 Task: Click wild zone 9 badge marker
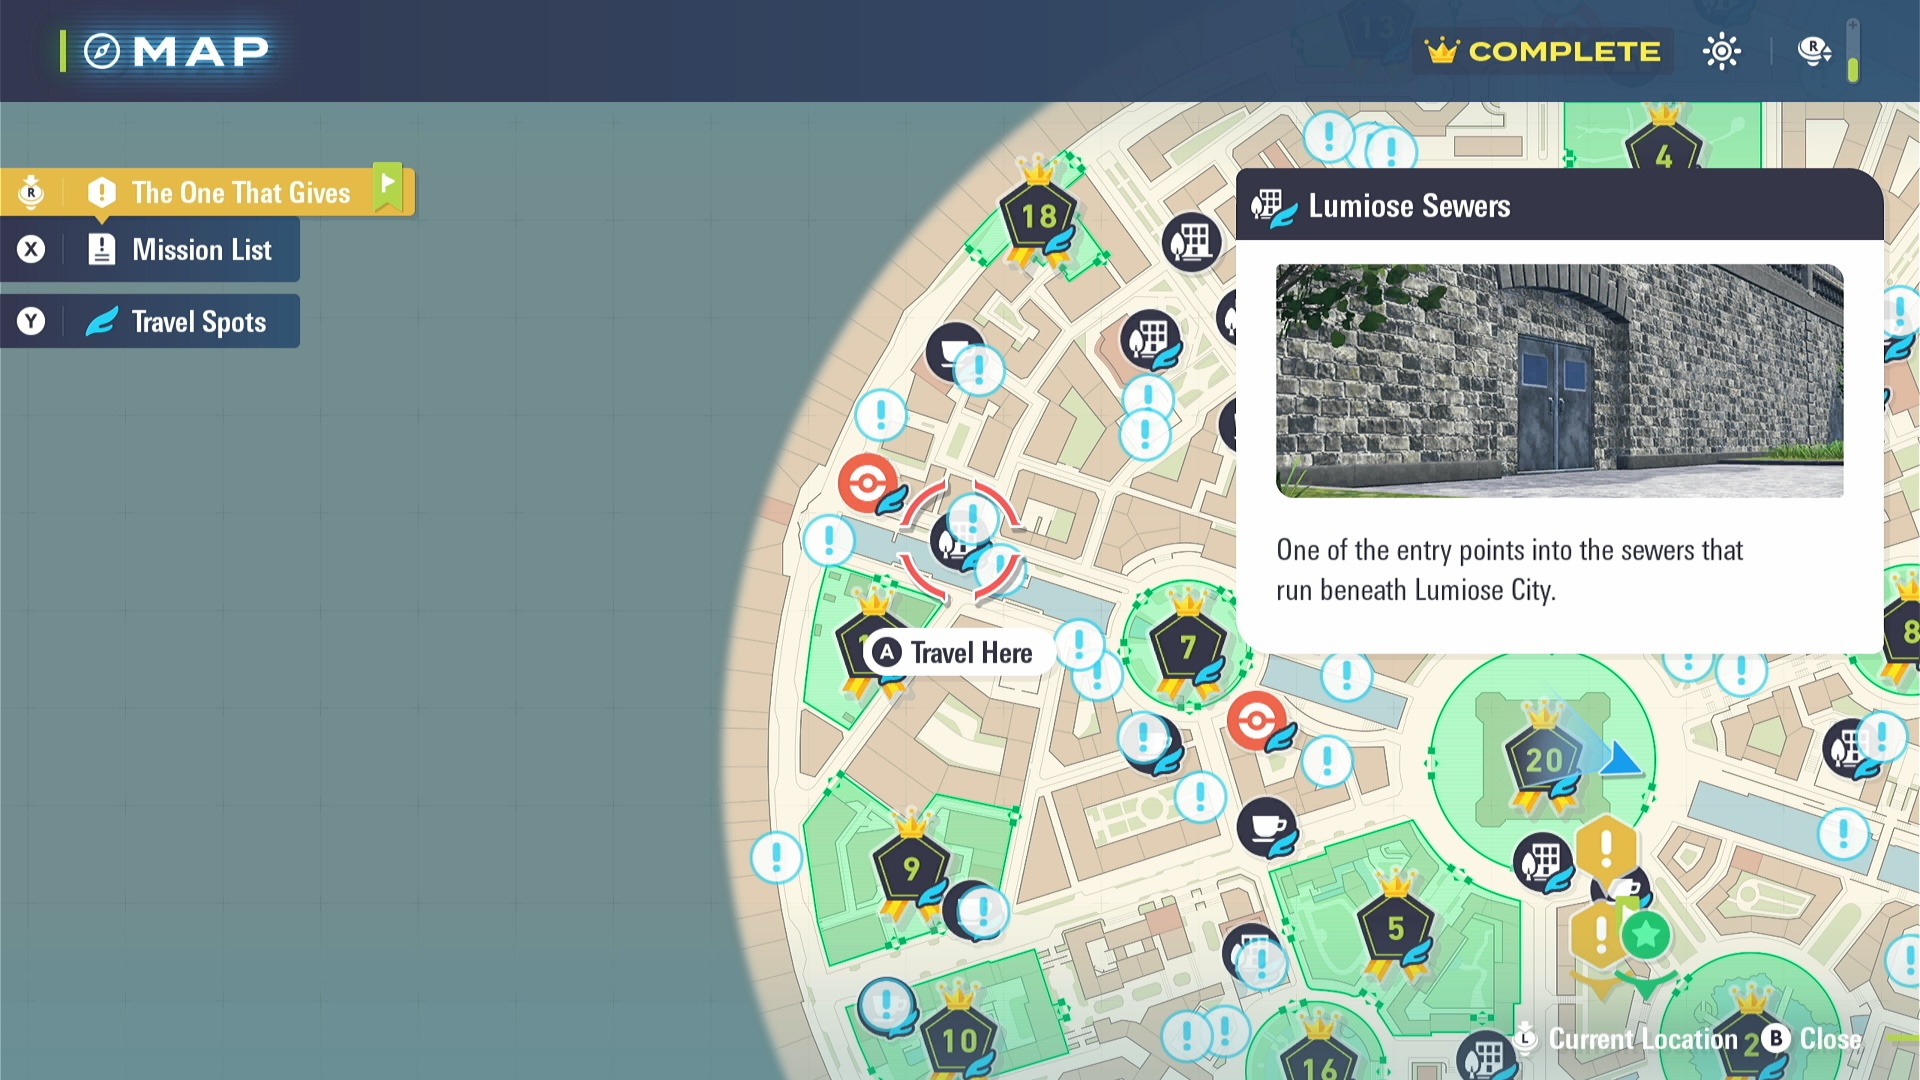tap(910, 867)
